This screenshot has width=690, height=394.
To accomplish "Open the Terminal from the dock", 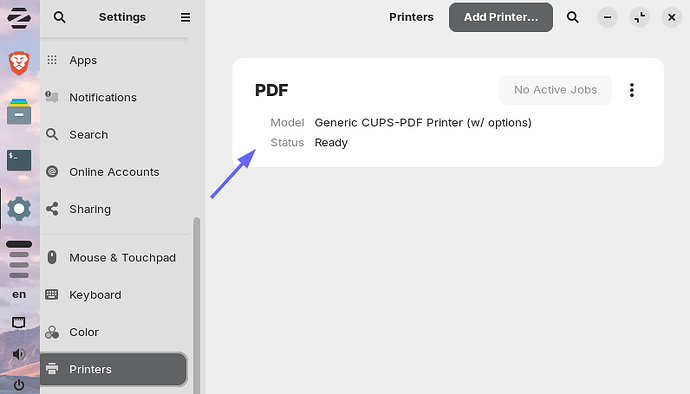I will [x=19, y=160].
